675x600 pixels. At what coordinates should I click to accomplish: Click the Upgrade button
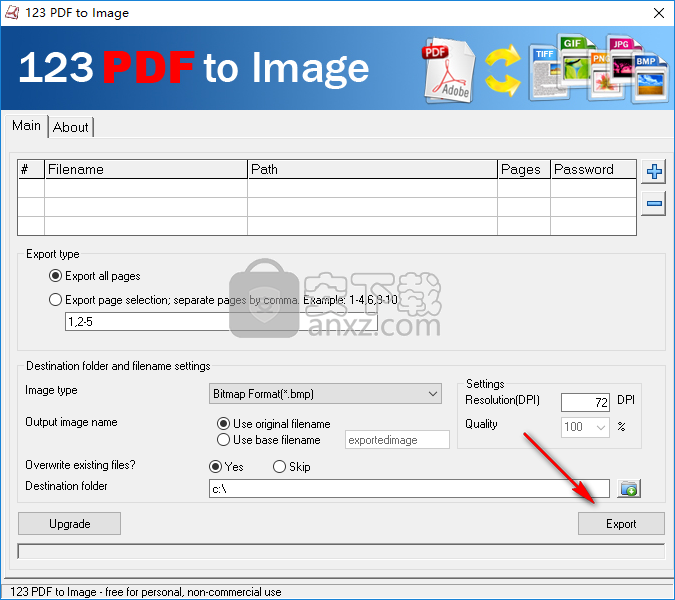[x=69, y=524]
